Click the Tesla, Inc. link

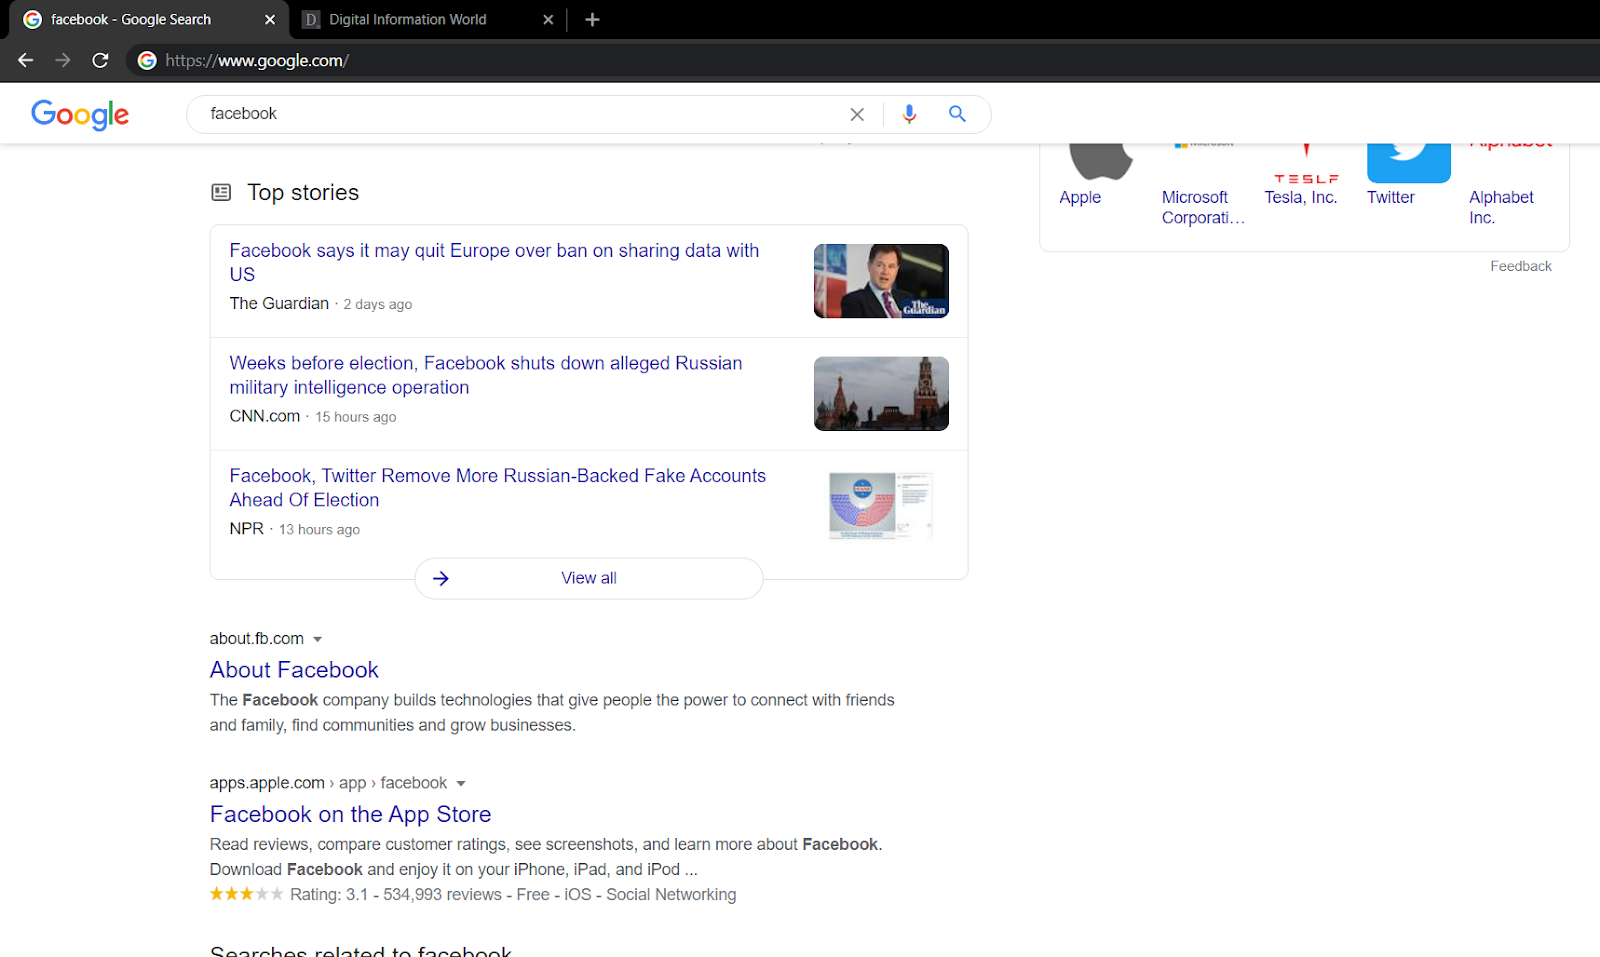tap(1301, 198)
